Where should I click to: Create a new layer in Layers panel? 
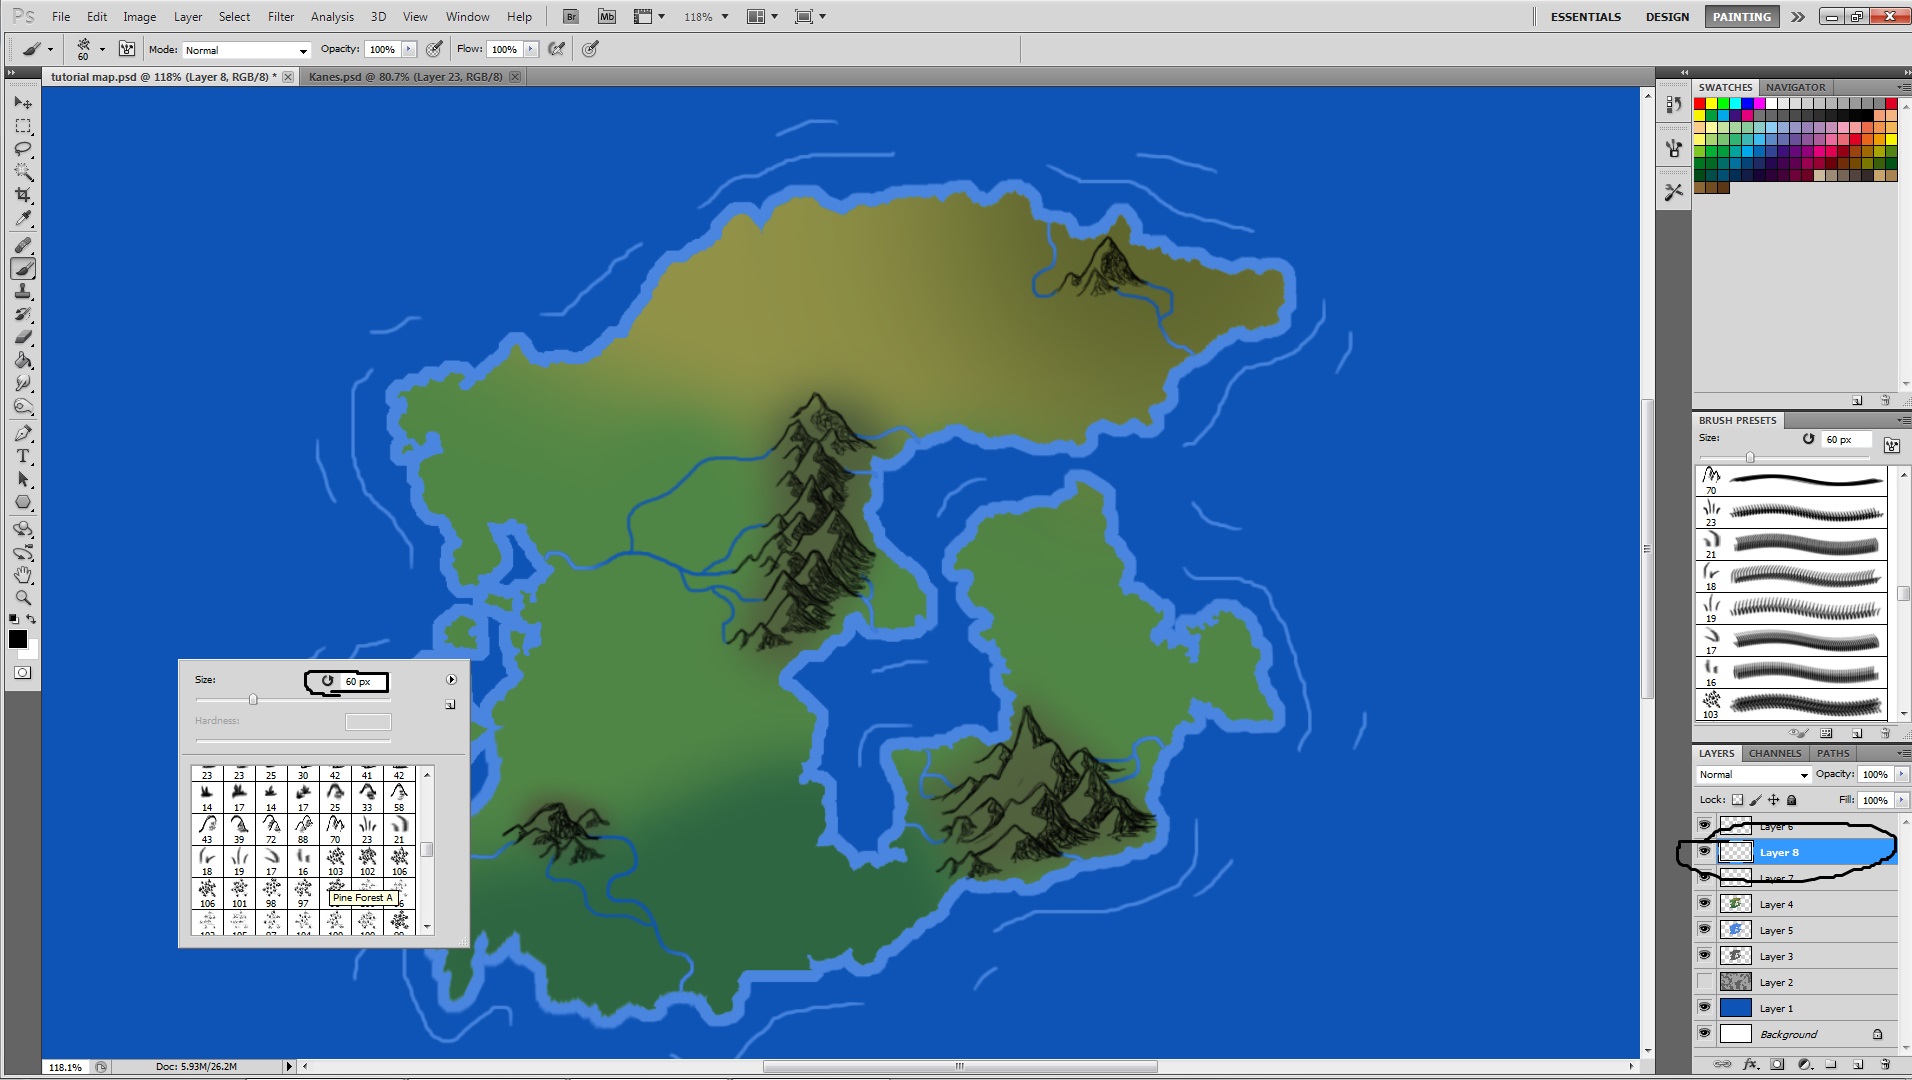(x=1858, y=1064)
